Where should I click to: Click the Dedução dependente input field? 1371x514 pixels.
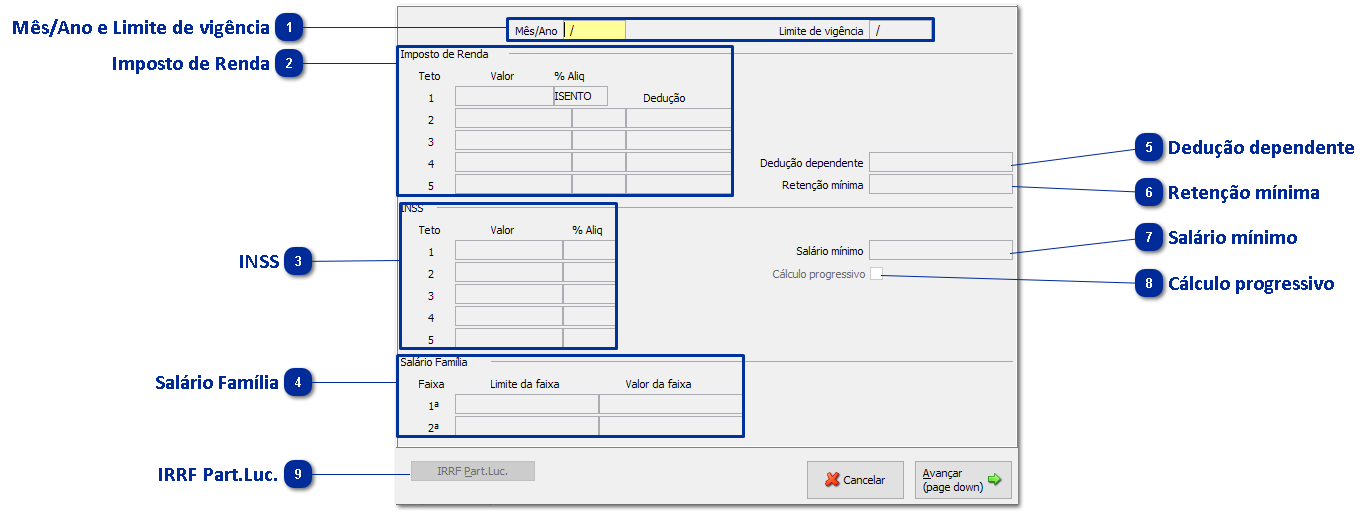coord(940,162)
